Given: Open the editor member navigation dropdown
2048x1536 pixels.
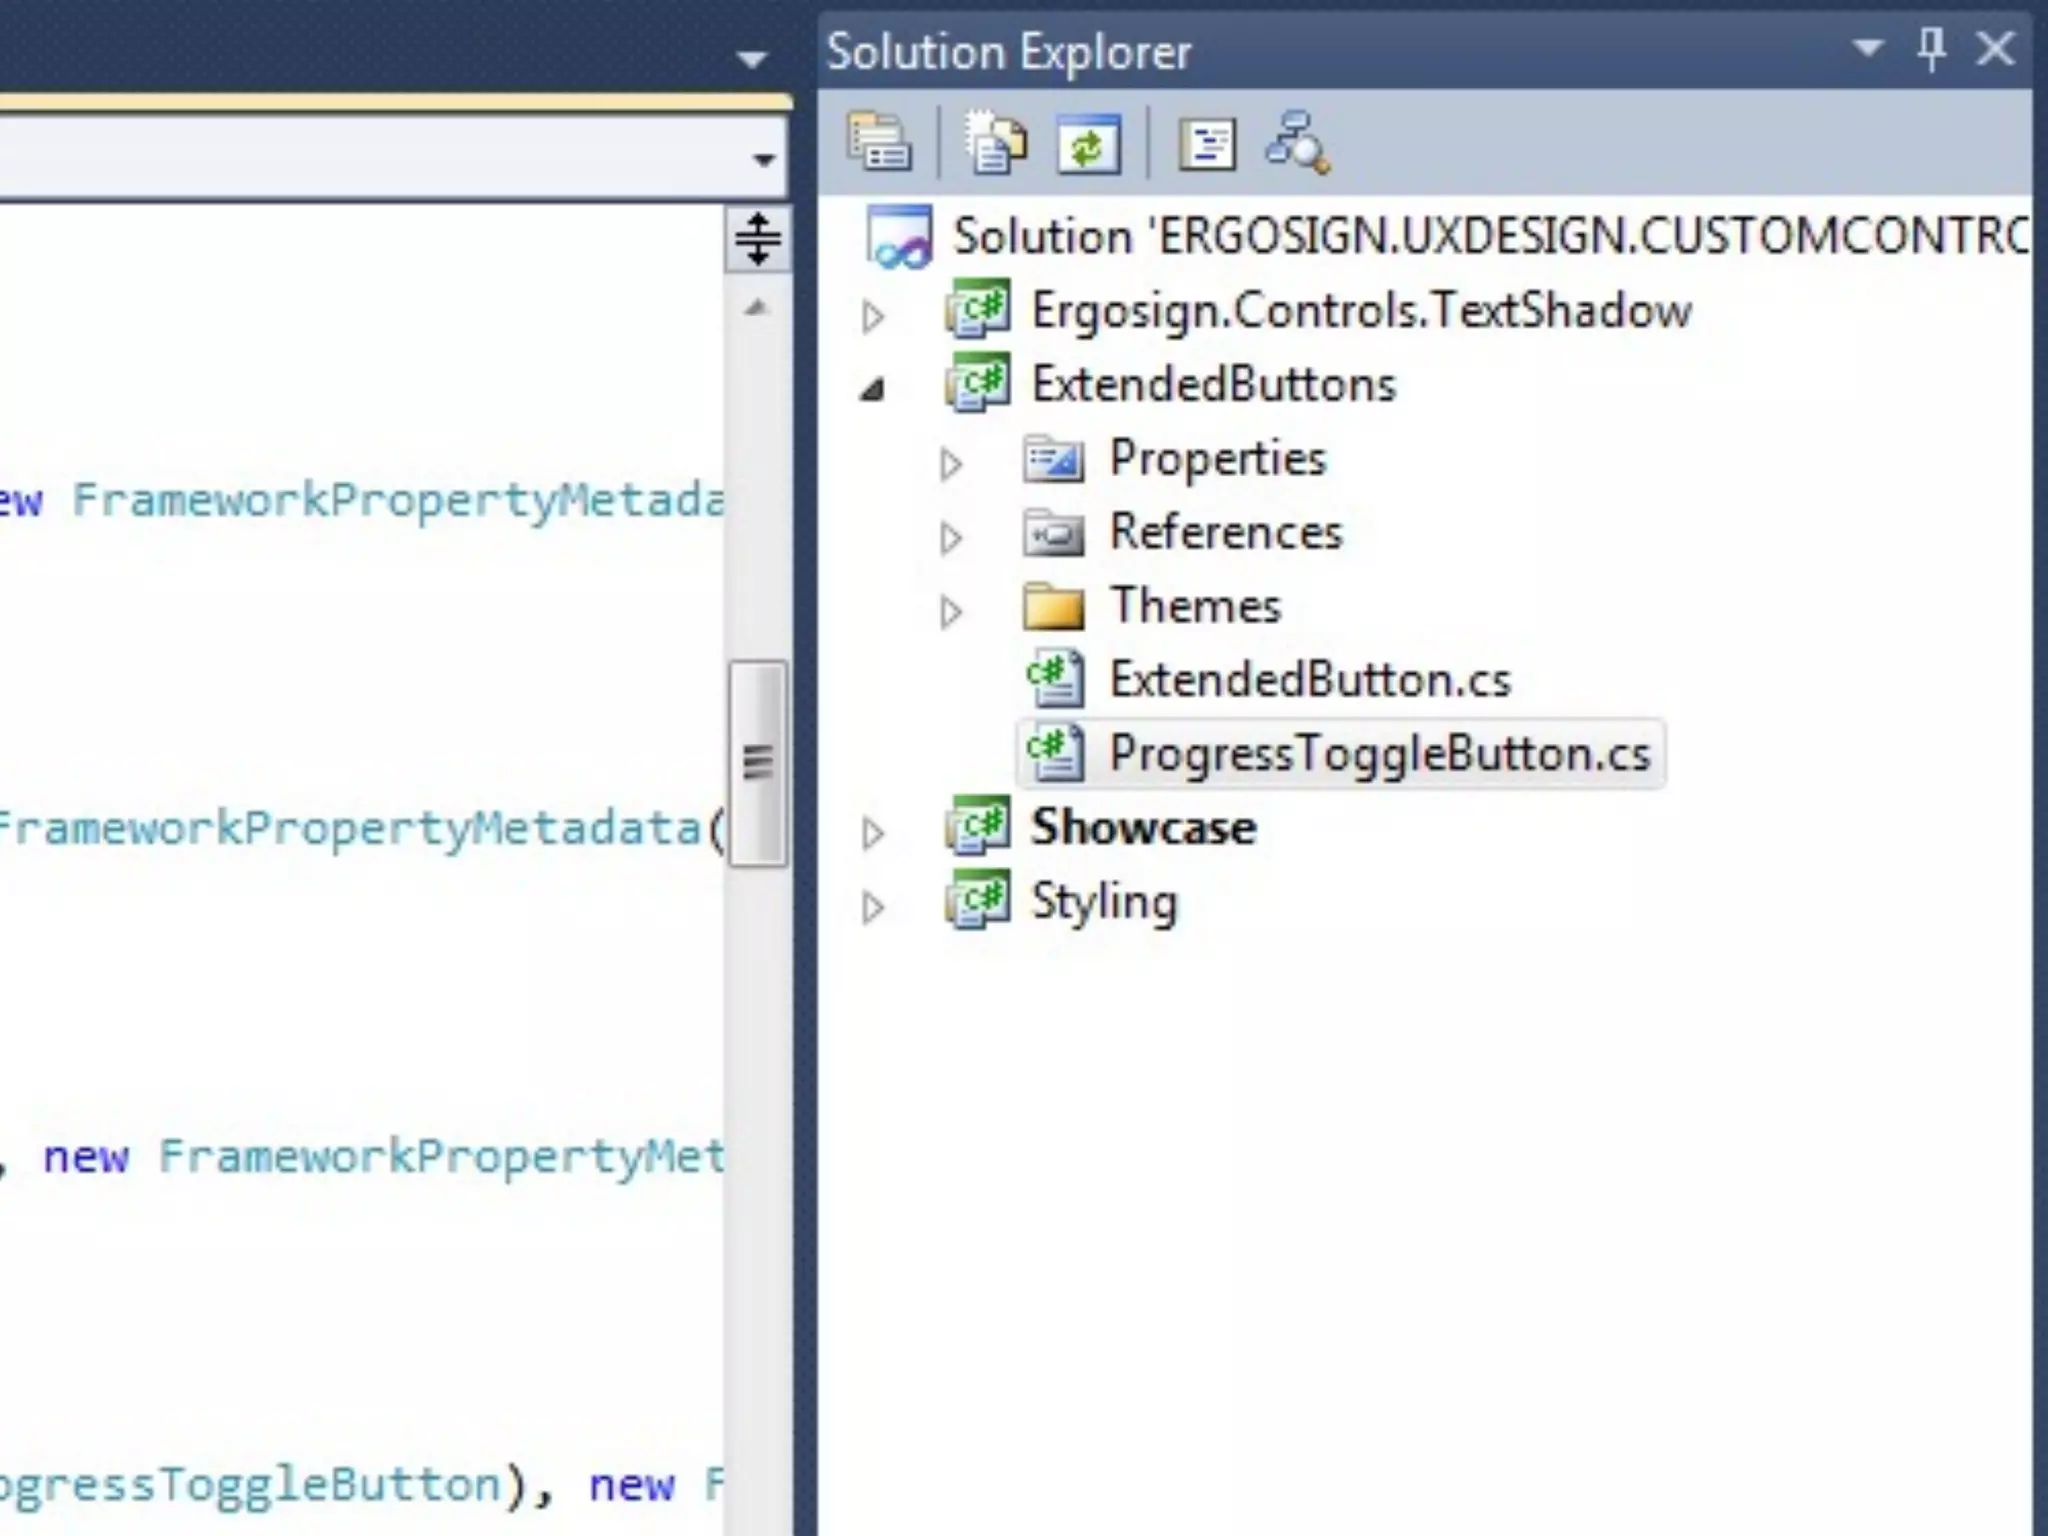Looking at the screenshot, I should point(763,160).
